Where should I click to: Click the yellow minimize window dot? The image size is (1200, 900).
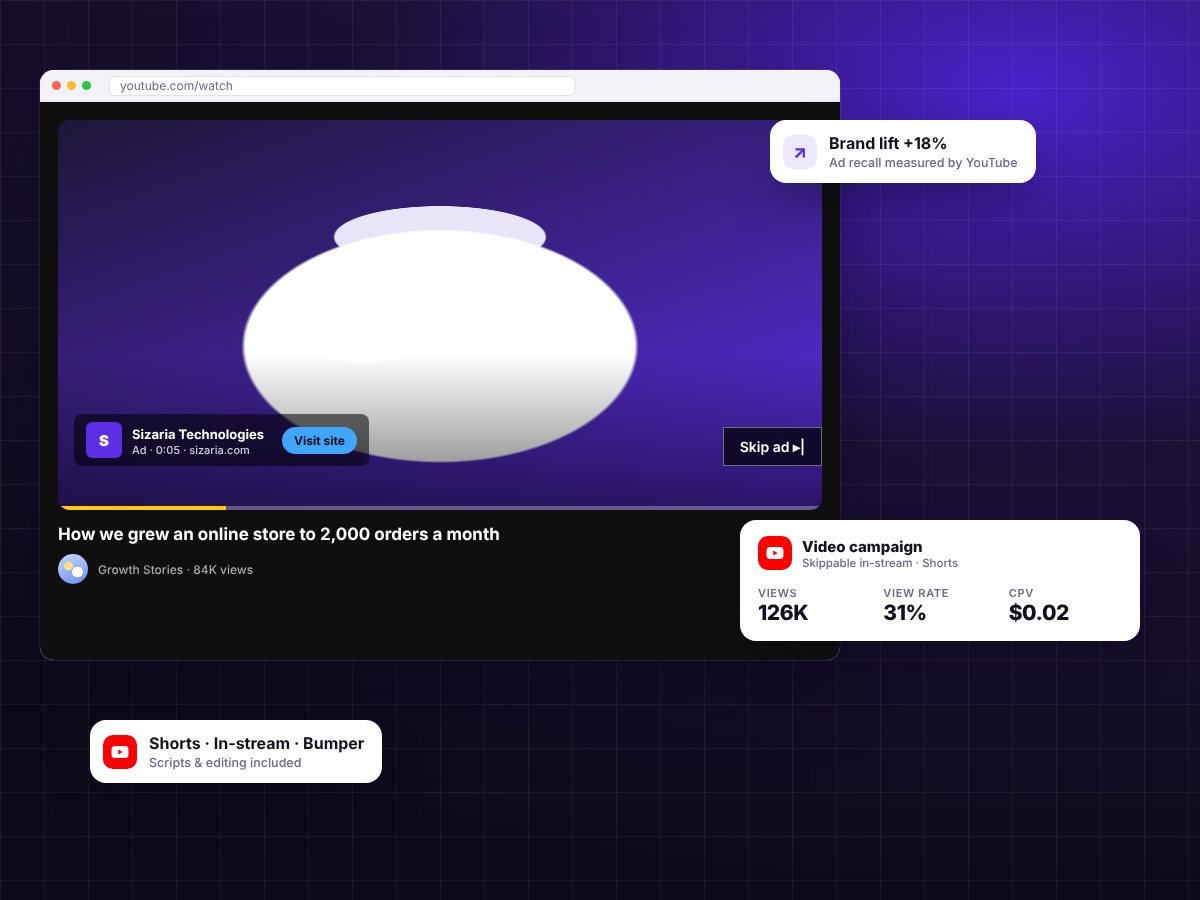click(72, 86)
